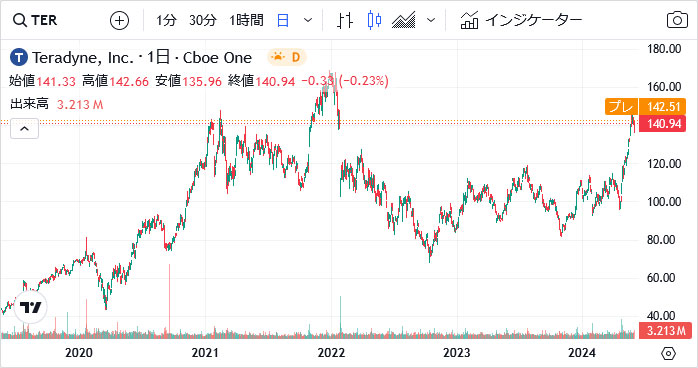Viewport: 698px width, 368px height.
Task: Expand the timeframe dropdown arrow
Action: [308, 20]
